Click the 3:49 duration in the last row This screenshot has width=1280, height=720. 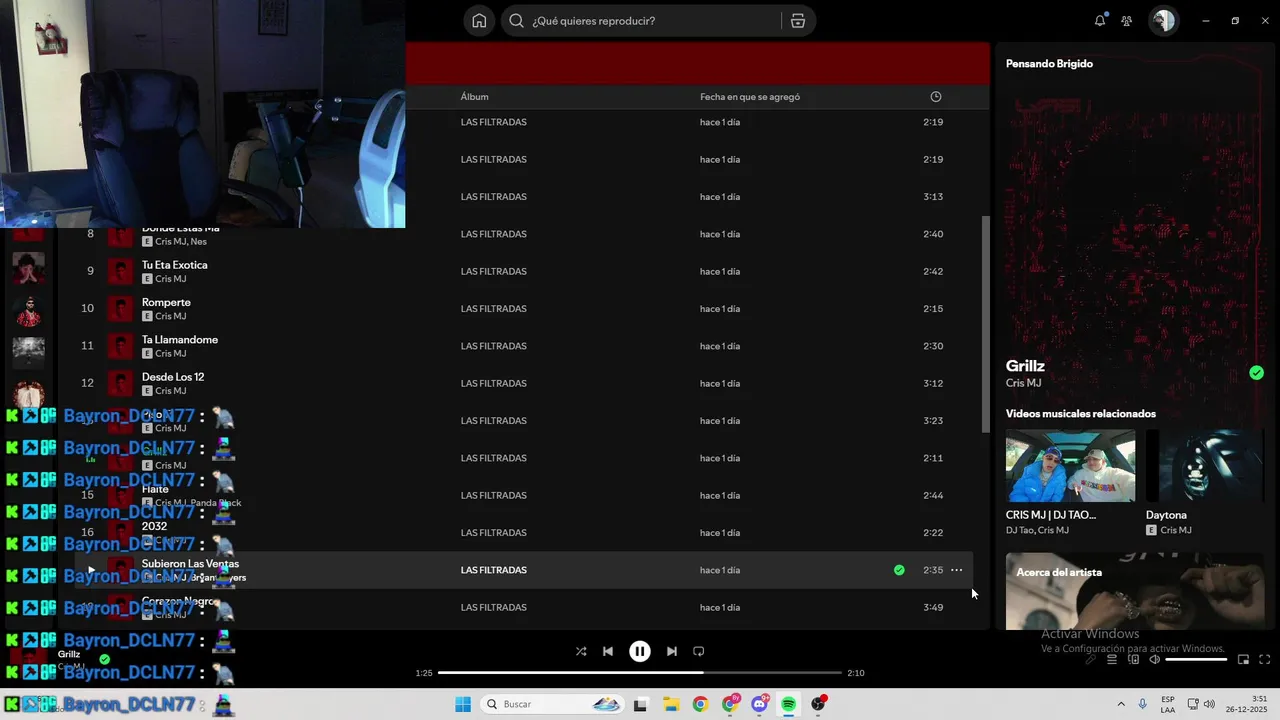point(933,608)
